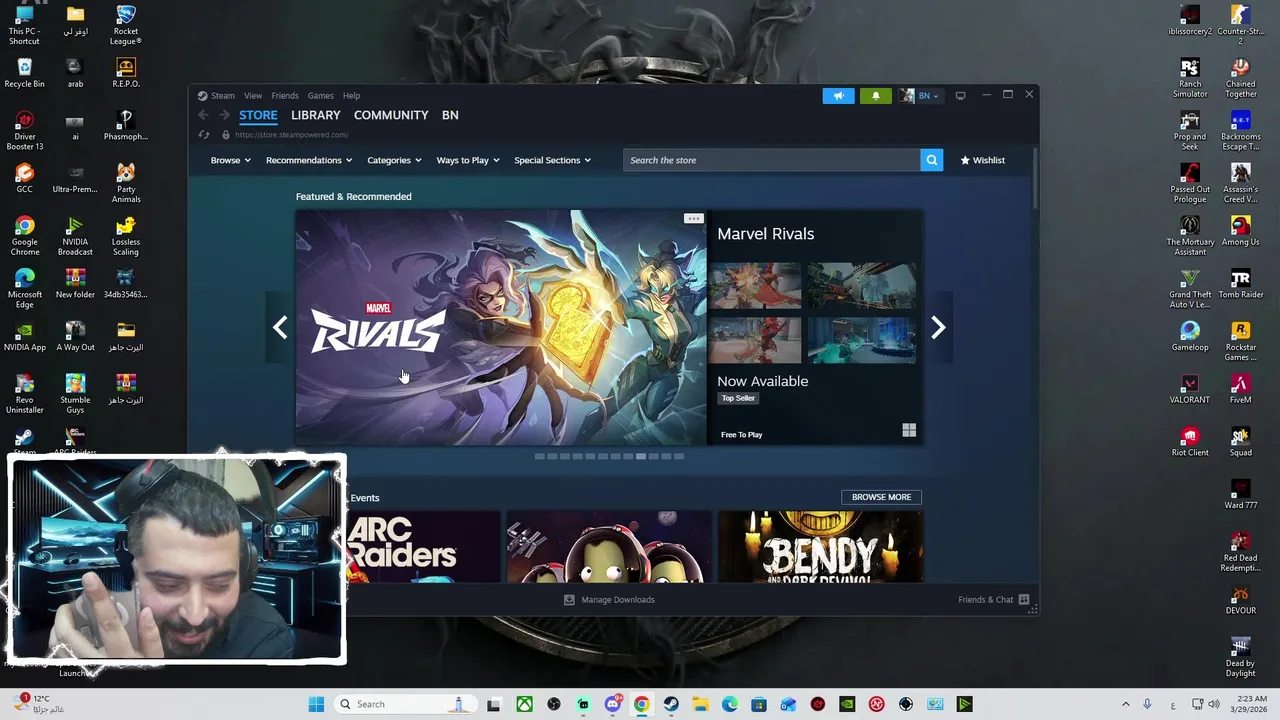The image size is (1280, 720).
Task: Select Among Us desktop icon
Action: 1240,231
